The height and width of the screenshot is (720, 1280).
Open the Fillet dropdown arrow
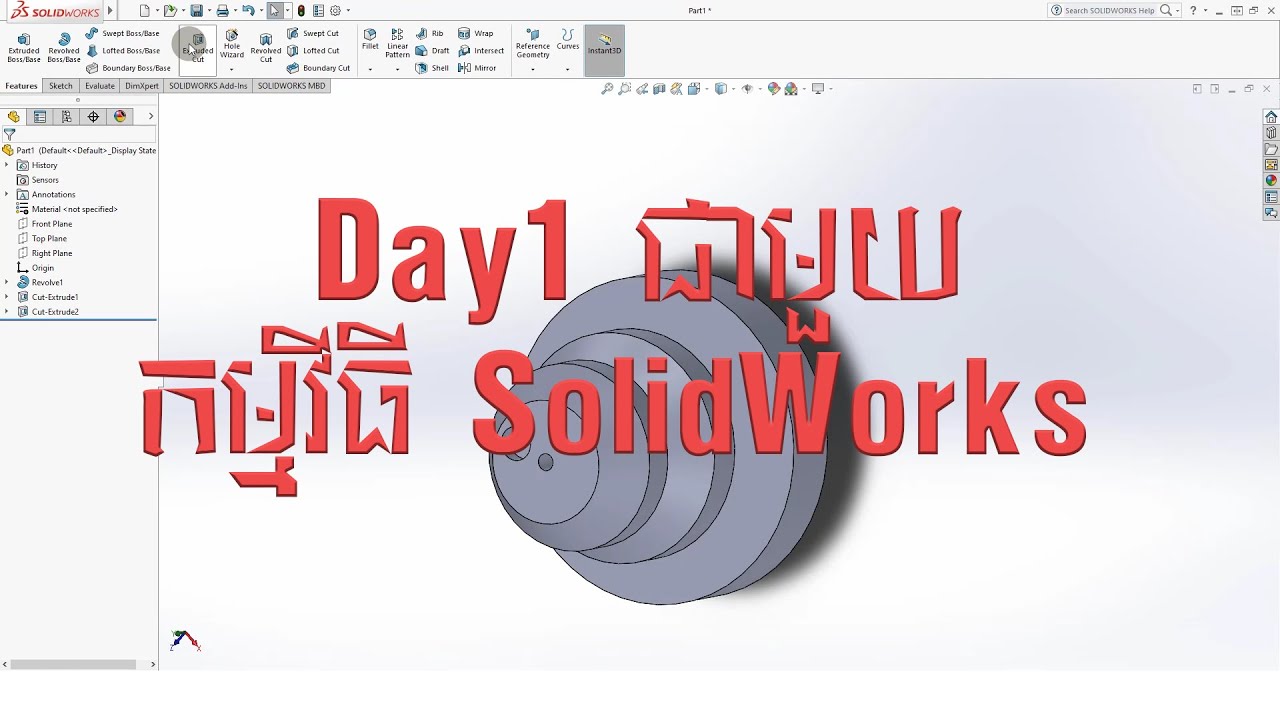click(x=370, y=69)
